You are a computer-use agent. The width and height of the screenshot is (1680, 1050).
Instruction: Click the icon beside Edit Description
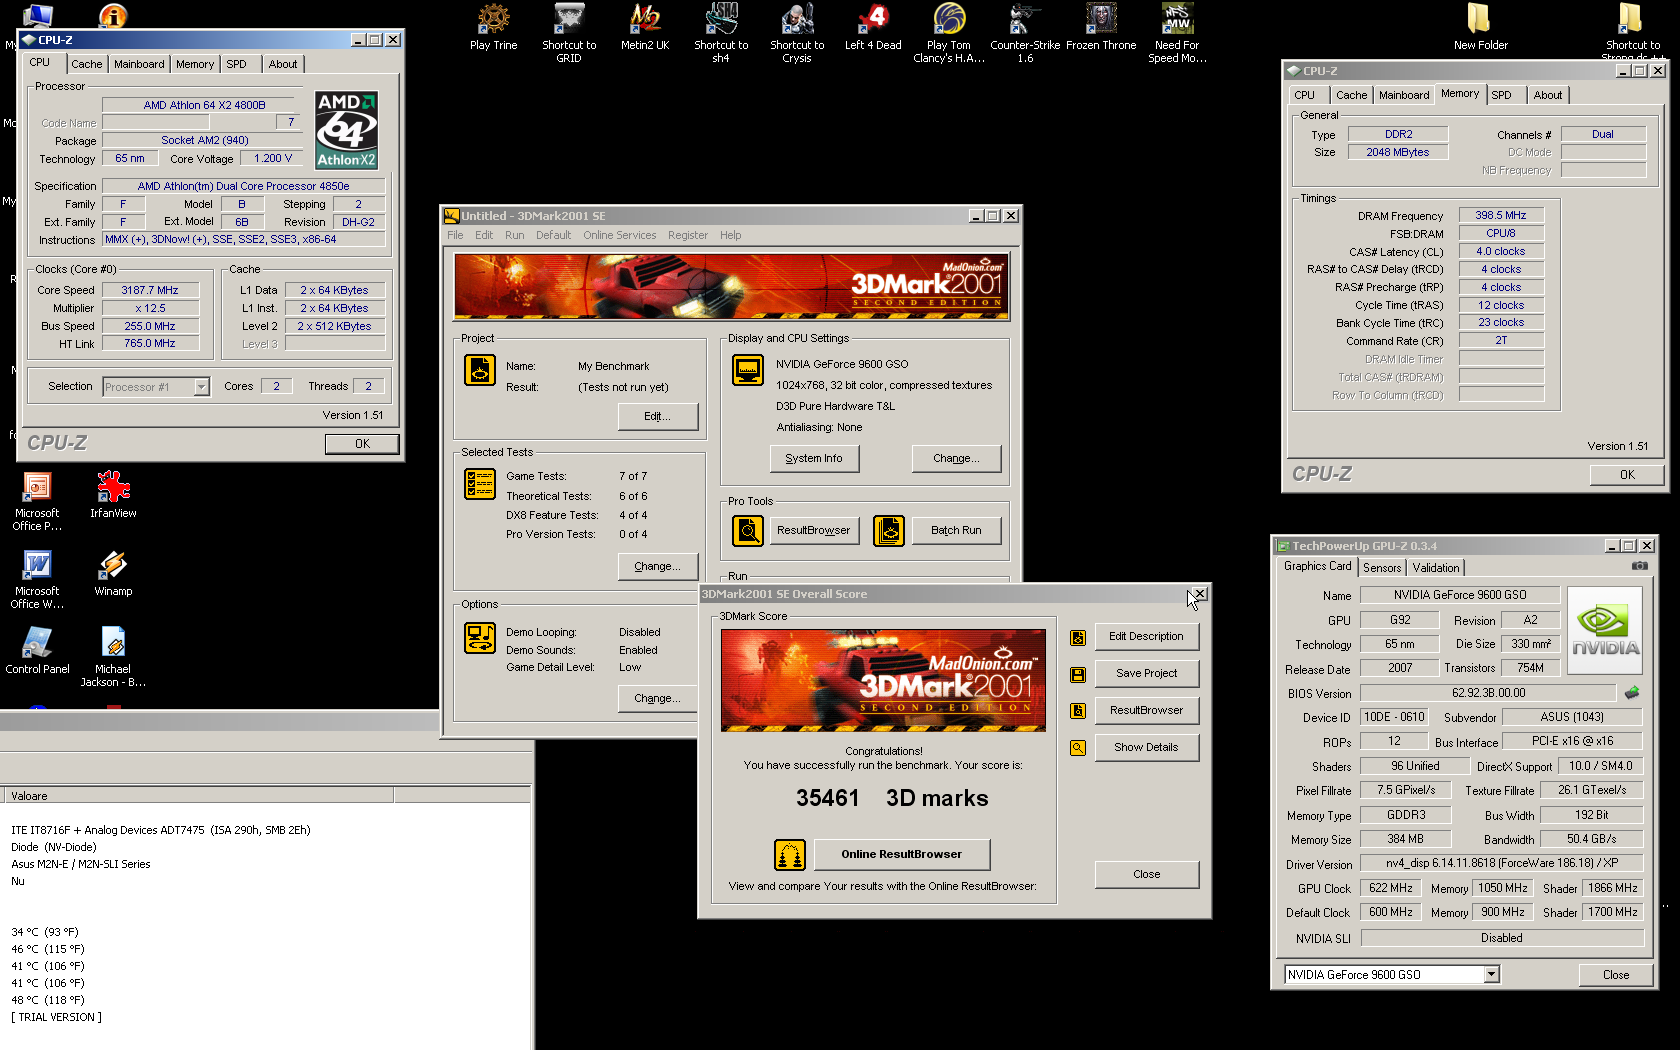[x=1078, y=637]
